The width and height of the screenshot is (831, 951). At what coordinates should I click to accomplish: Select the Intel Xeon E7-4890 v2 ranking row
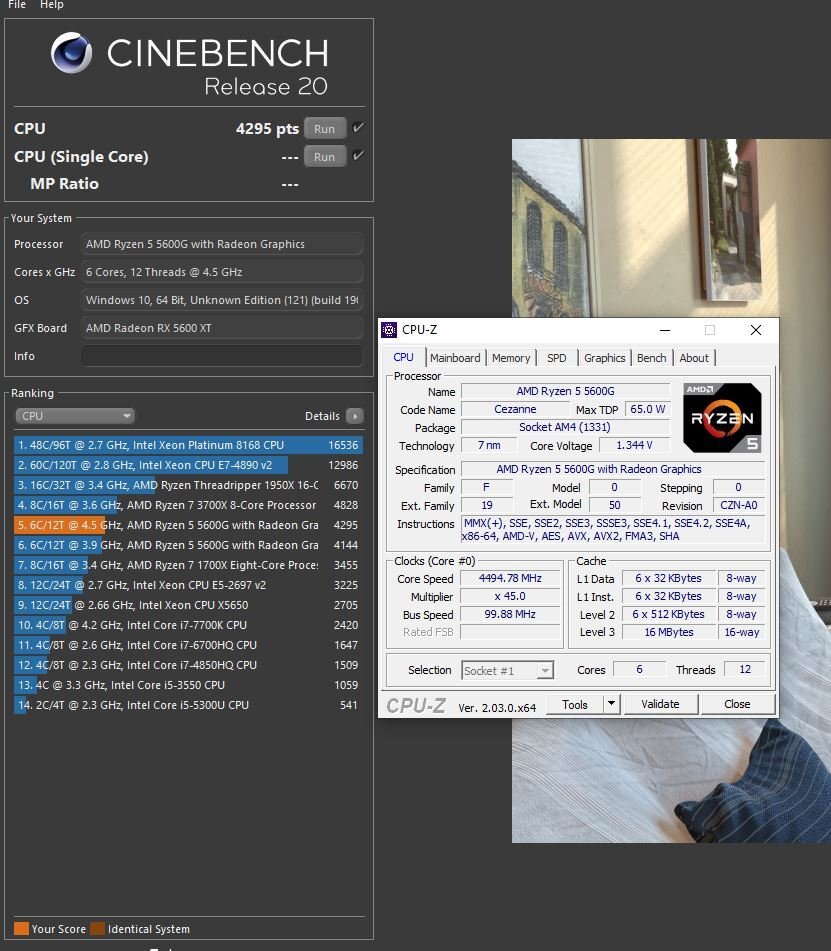click(188, 465)
